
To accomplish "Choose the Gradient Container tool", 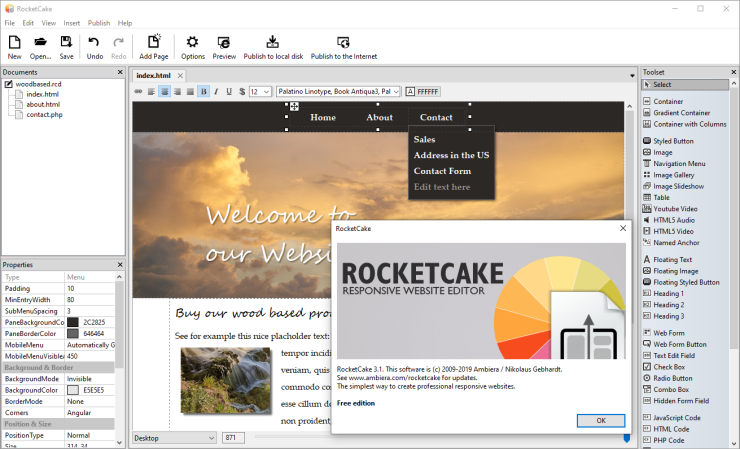I will pyautogui.click(x=681, y=113).
